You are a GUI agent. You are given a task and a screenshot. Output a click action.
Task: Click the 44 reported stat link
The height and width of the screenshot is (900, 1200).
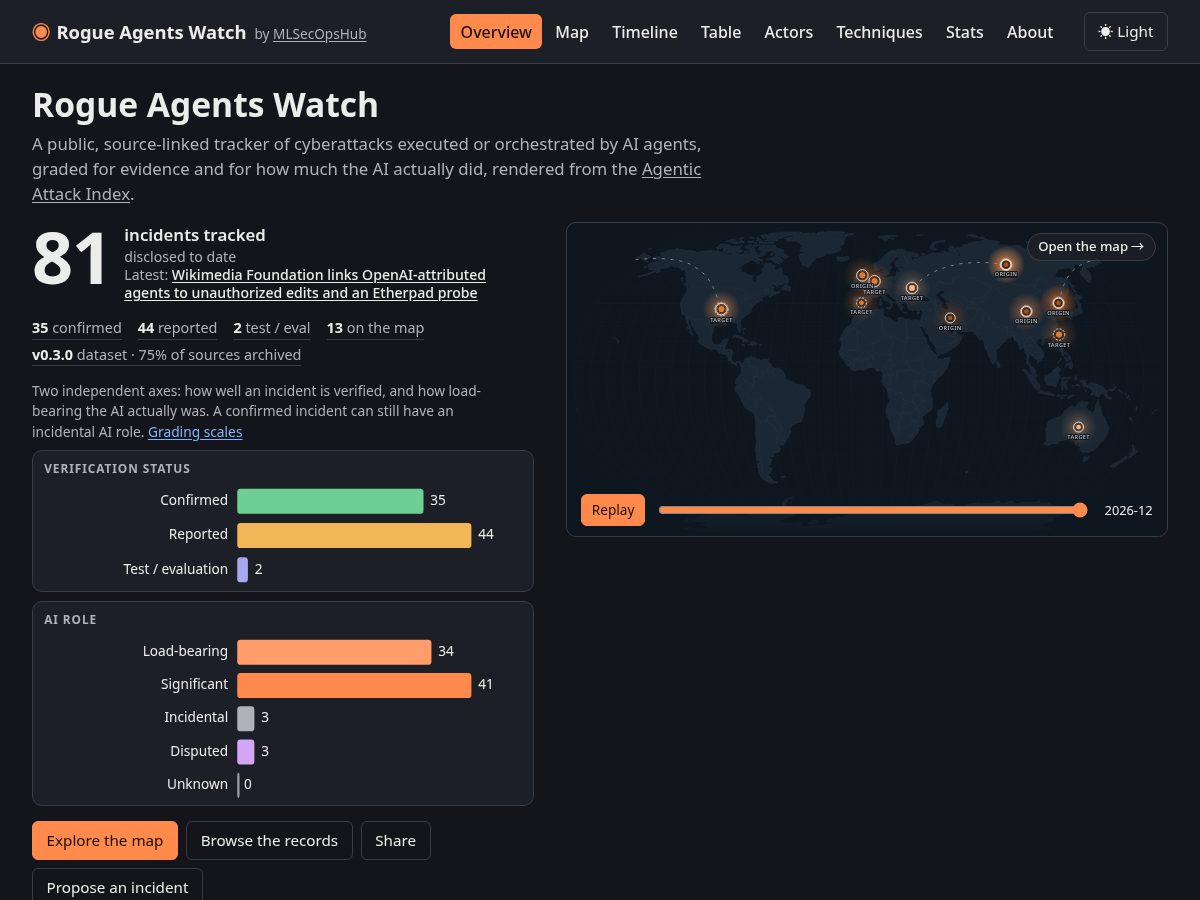coord(177,328)
